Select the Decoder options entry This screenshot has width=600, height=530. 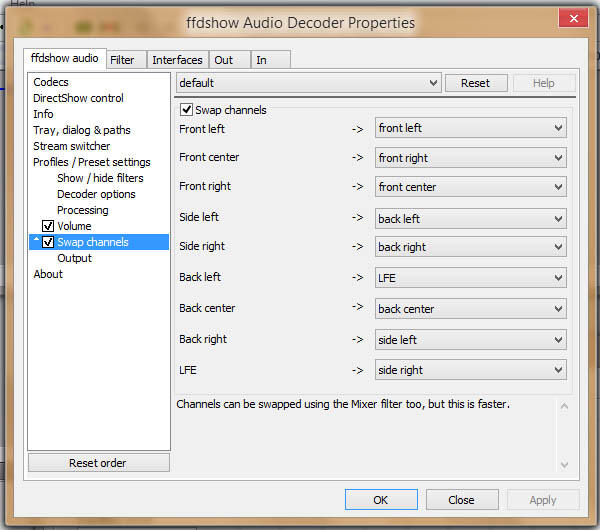96,194
